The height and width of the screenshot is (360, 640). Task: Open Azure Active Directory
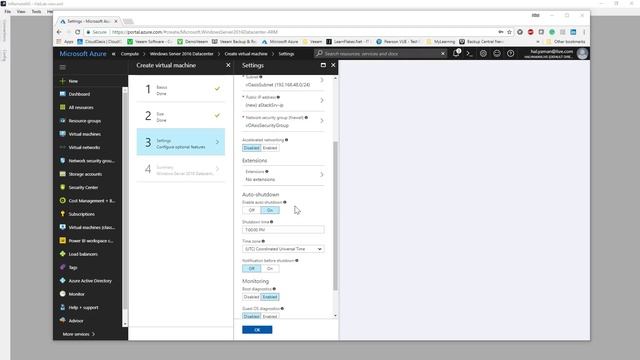point(90,281)
